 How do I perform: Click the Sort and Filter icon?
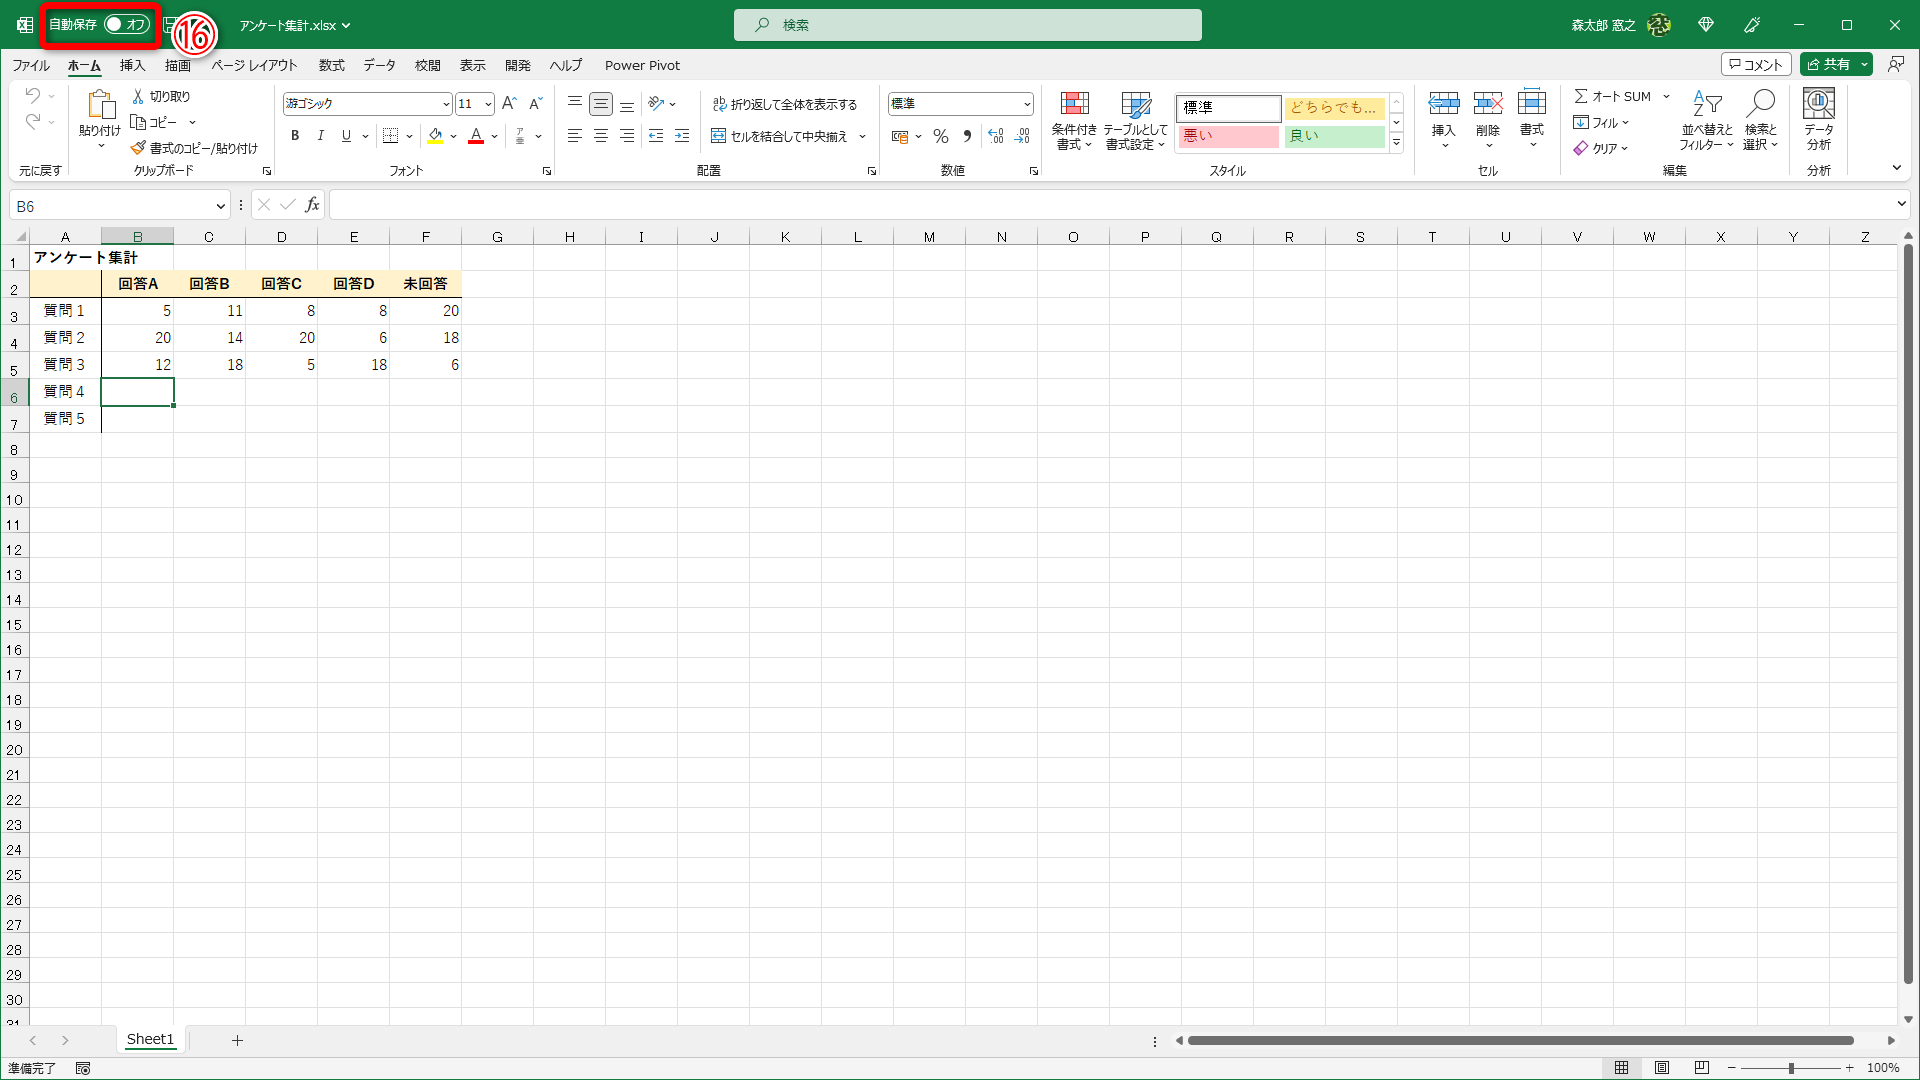1706,104
